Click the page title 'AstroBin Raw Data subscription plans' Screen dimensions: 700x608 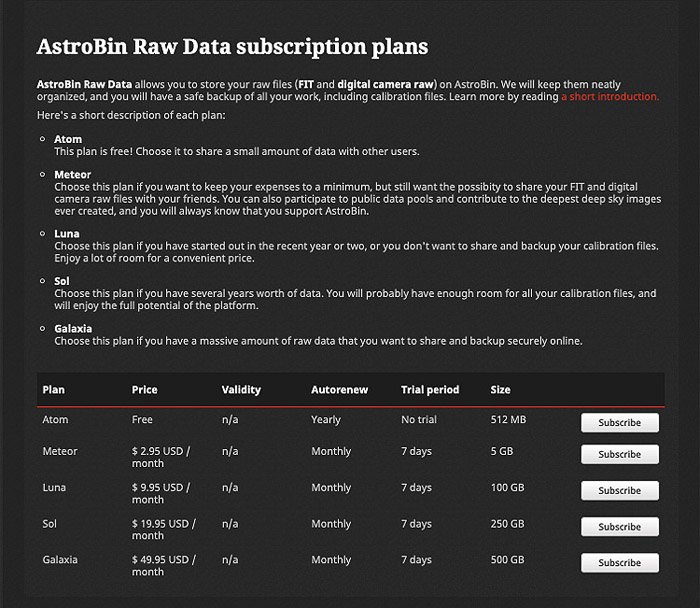[232, 47]
